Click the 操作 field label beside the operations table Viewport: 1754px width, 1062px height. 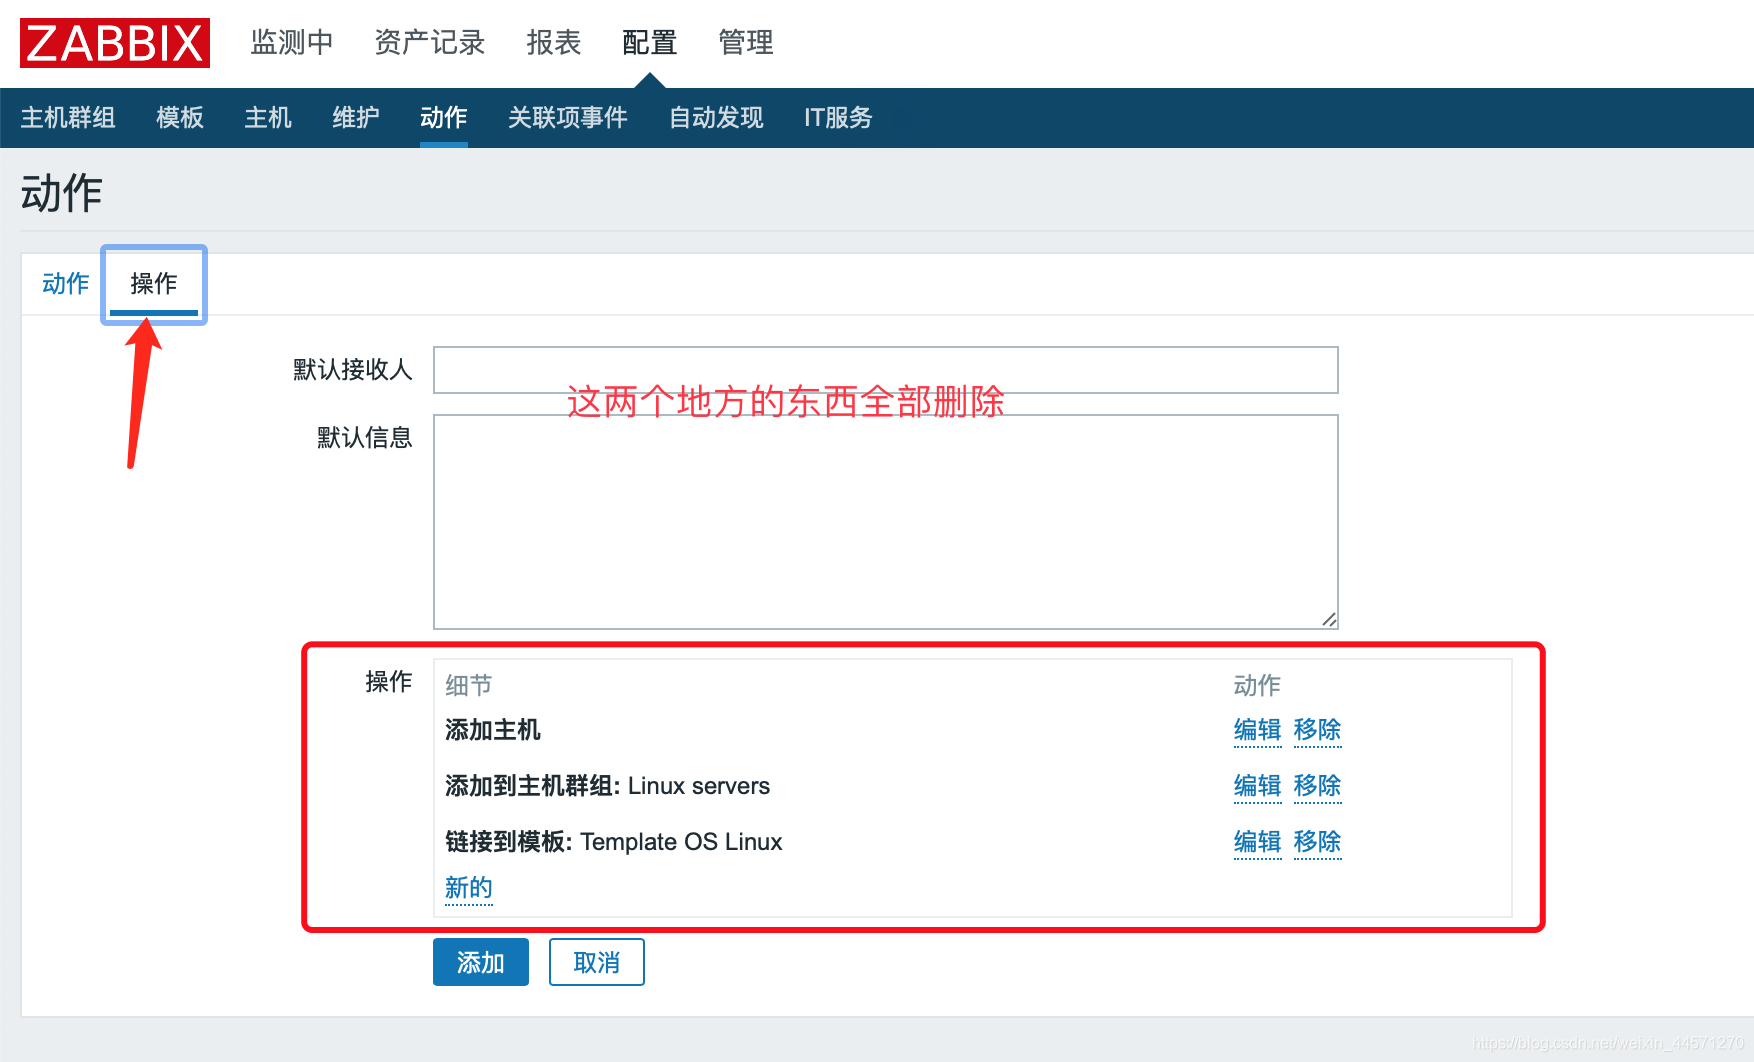[x=389, y=682]
